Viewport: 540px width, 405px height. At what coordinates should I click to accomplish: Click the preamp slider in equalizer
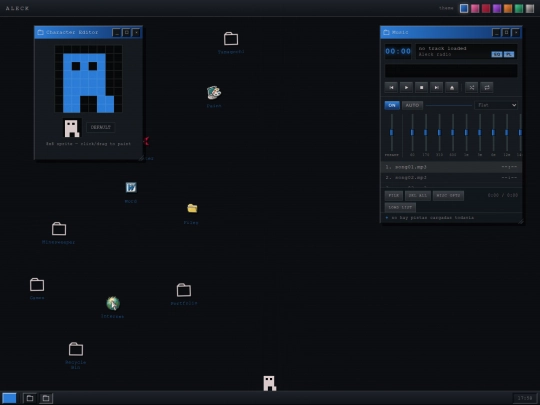coord(392,133)
